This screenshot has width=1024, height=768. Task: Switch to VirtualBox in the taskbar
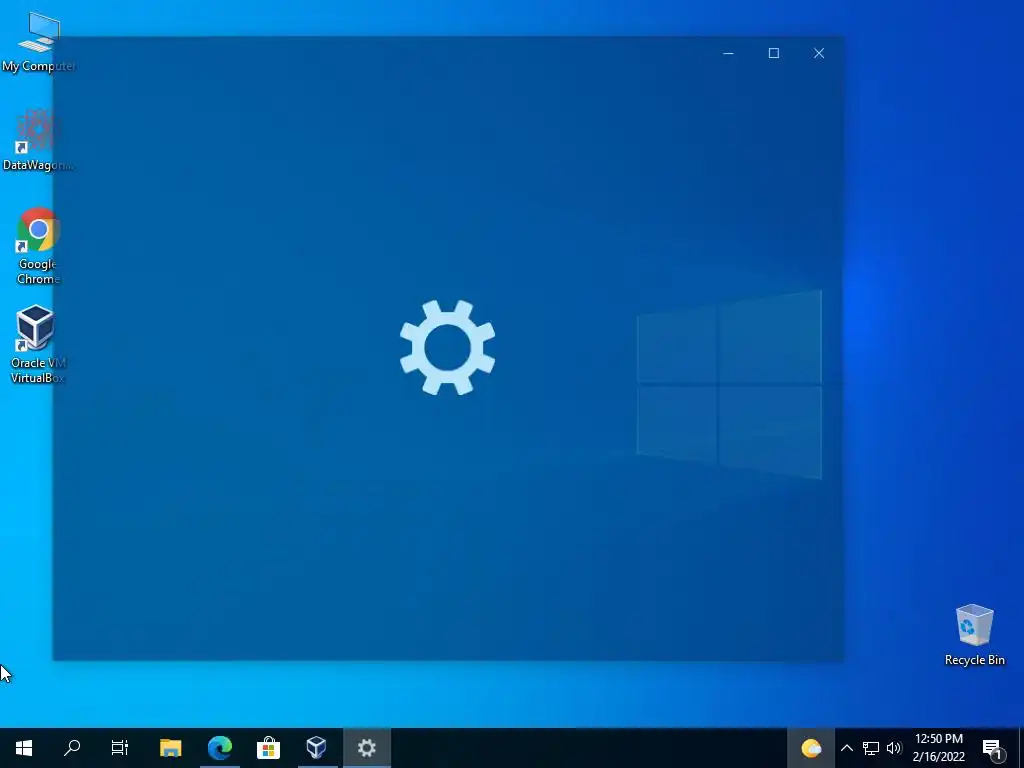(x=317, y=748)
